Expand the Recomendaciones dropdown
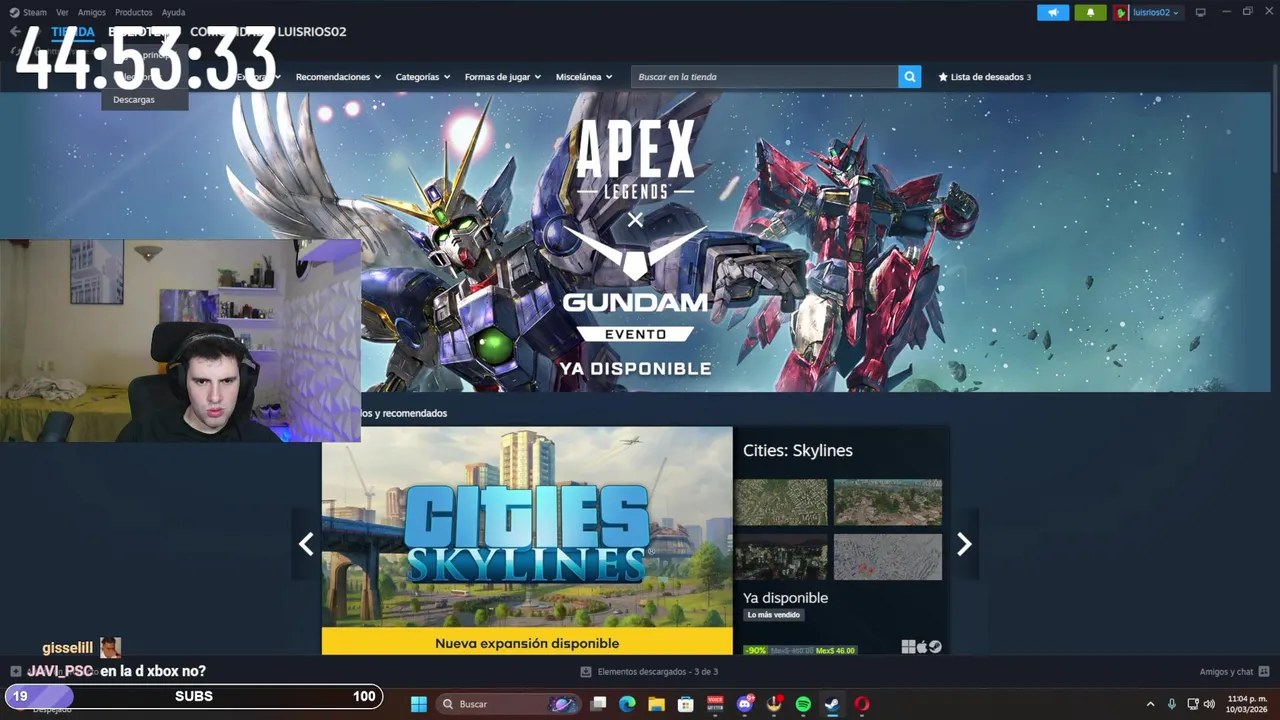The height and width of the screenshot is (720, 1280). (338, 77)
